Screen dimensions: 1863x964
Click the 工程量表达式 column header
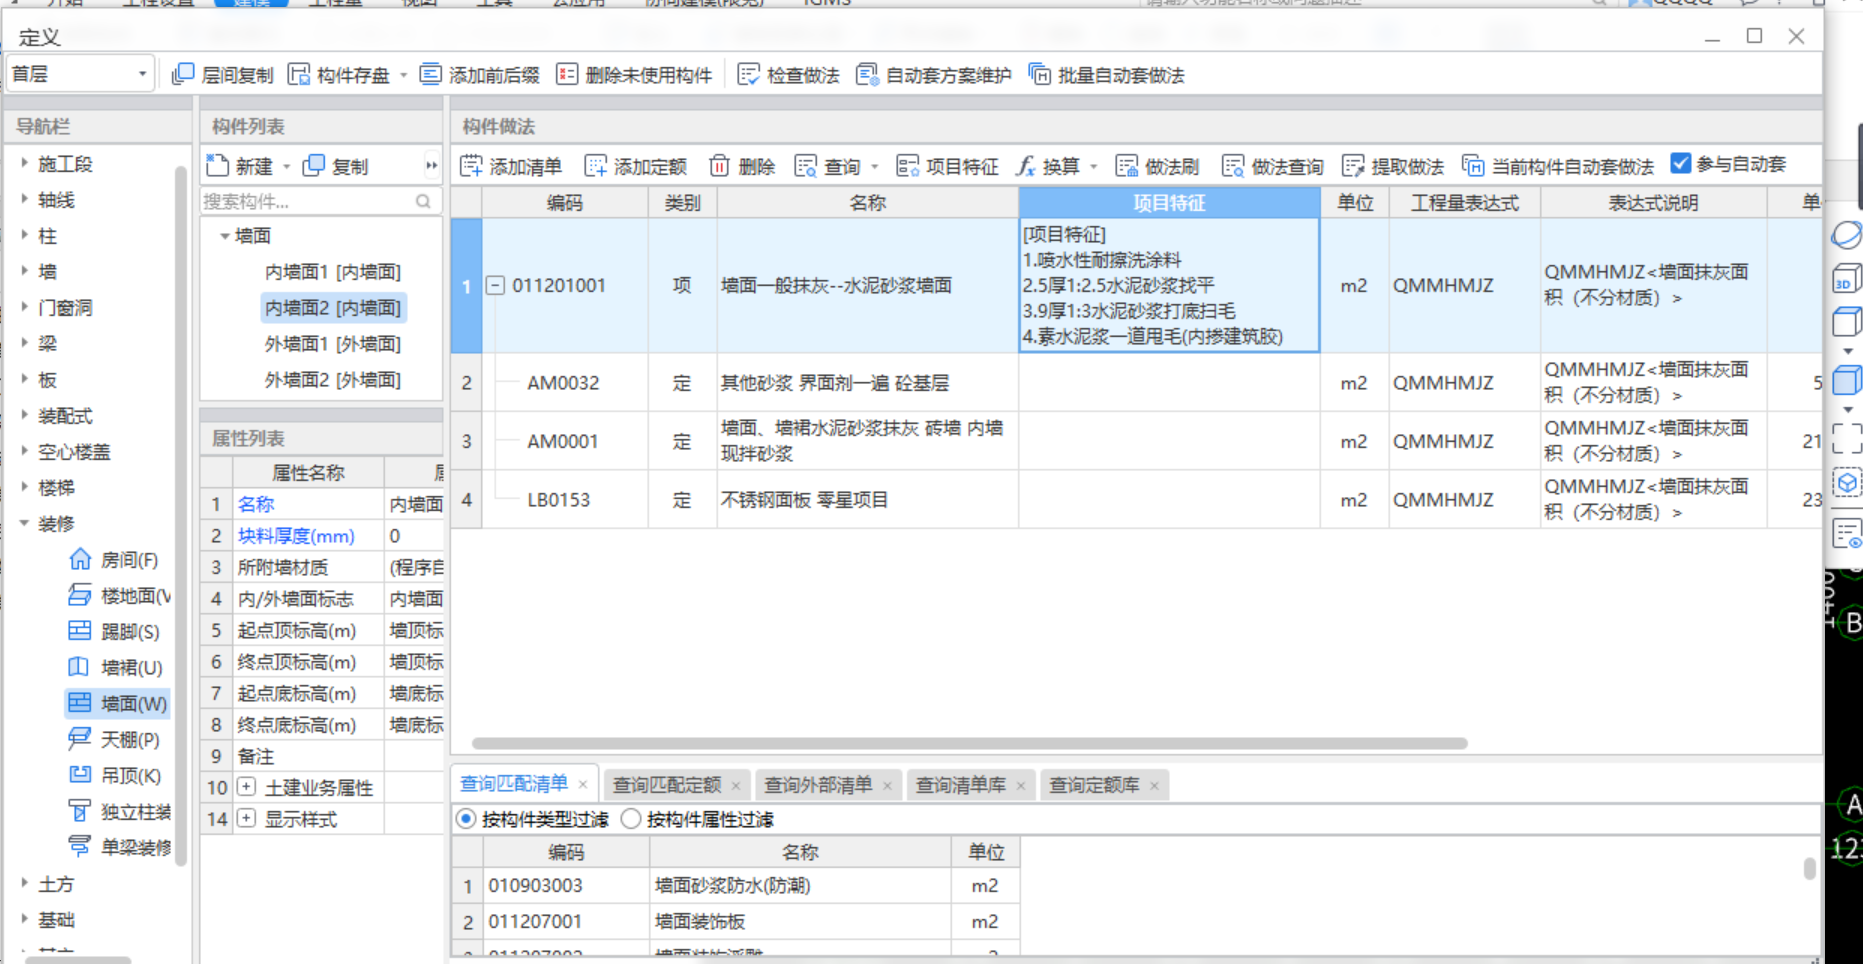(1464, 203)
